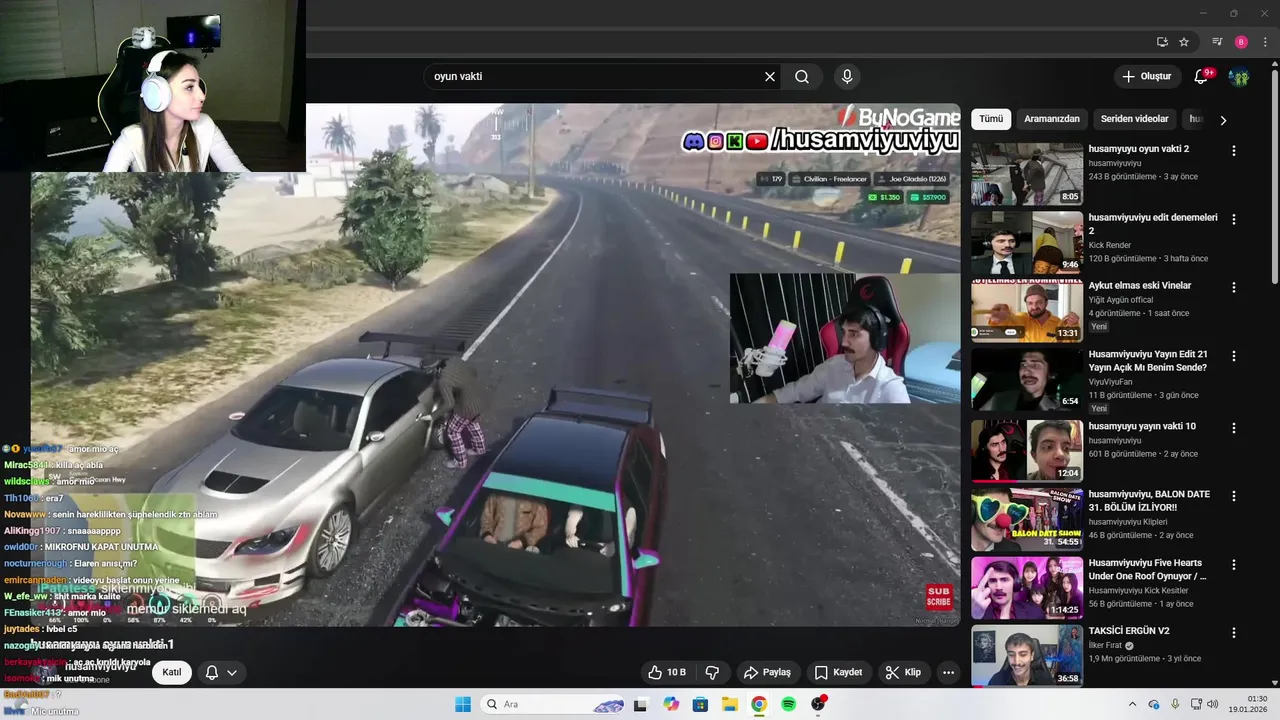Open Copilot from the taskbar
The image size is (1280, 720).
671,704
